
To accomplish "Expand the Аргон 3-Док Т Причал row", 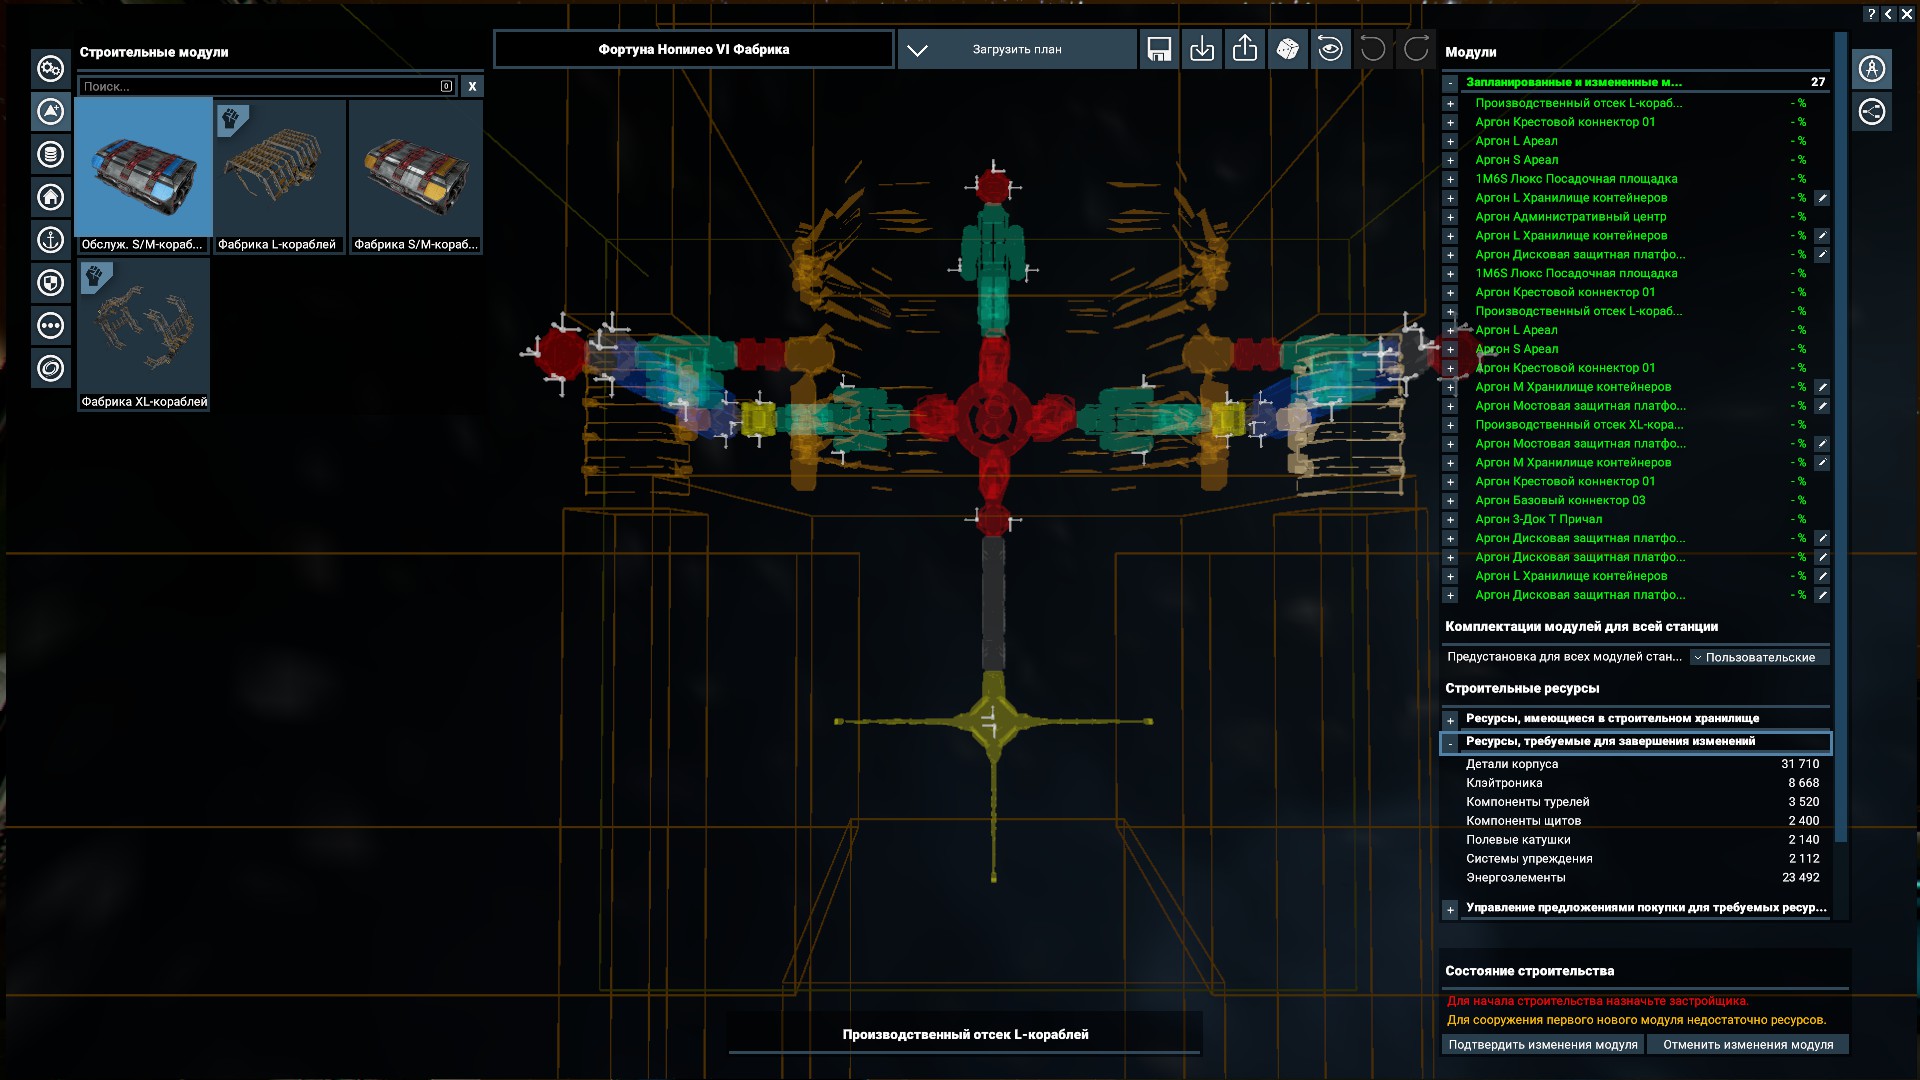I will click(1450, 520).
